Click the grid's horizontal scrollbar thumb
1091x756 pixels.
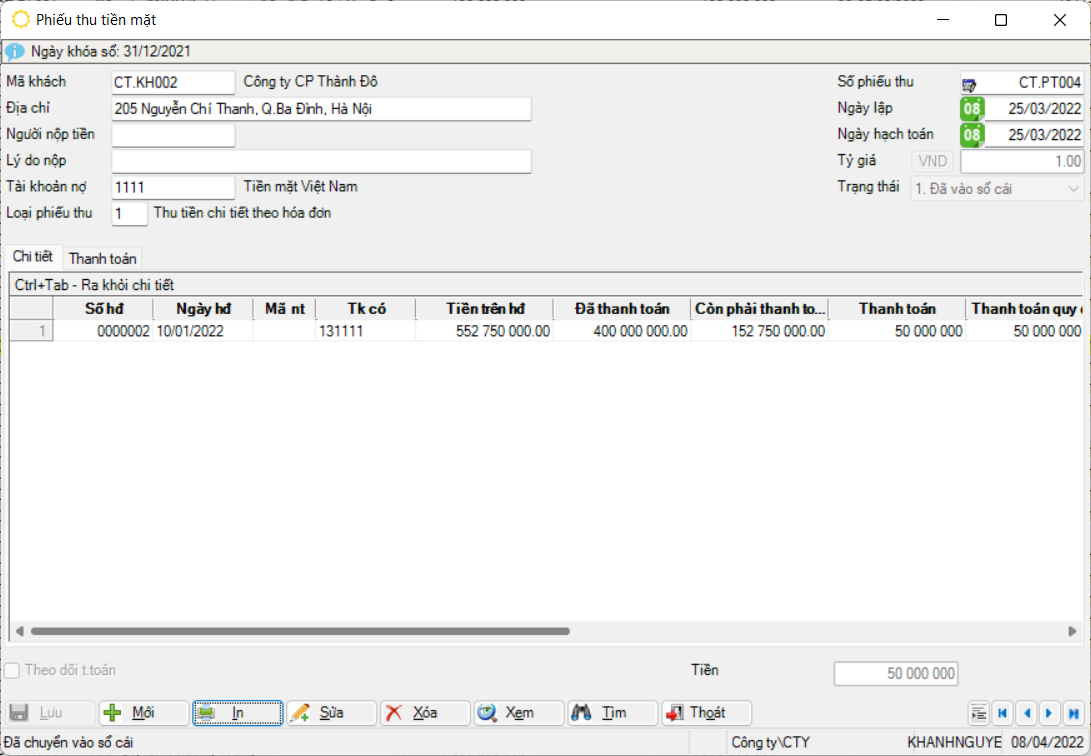[x=300, y=632]
